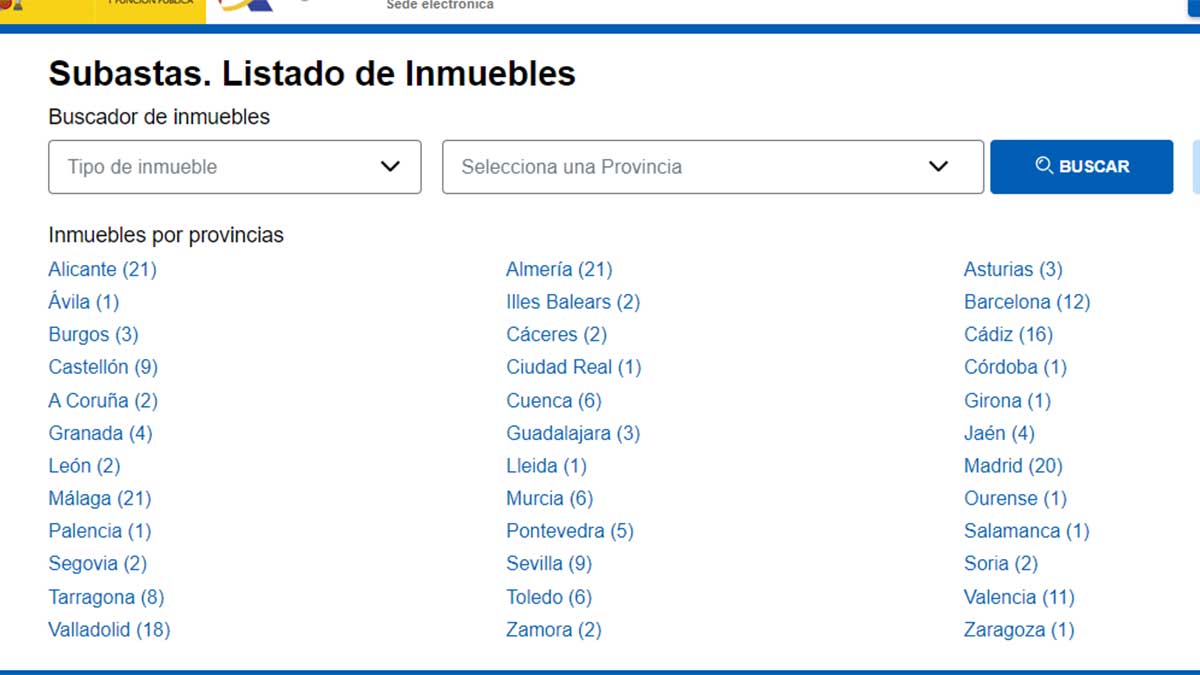The width and height of the screenshot is (1200, 675).
Task: Open the Valladolid (18) listing
Action: point(109,629)
